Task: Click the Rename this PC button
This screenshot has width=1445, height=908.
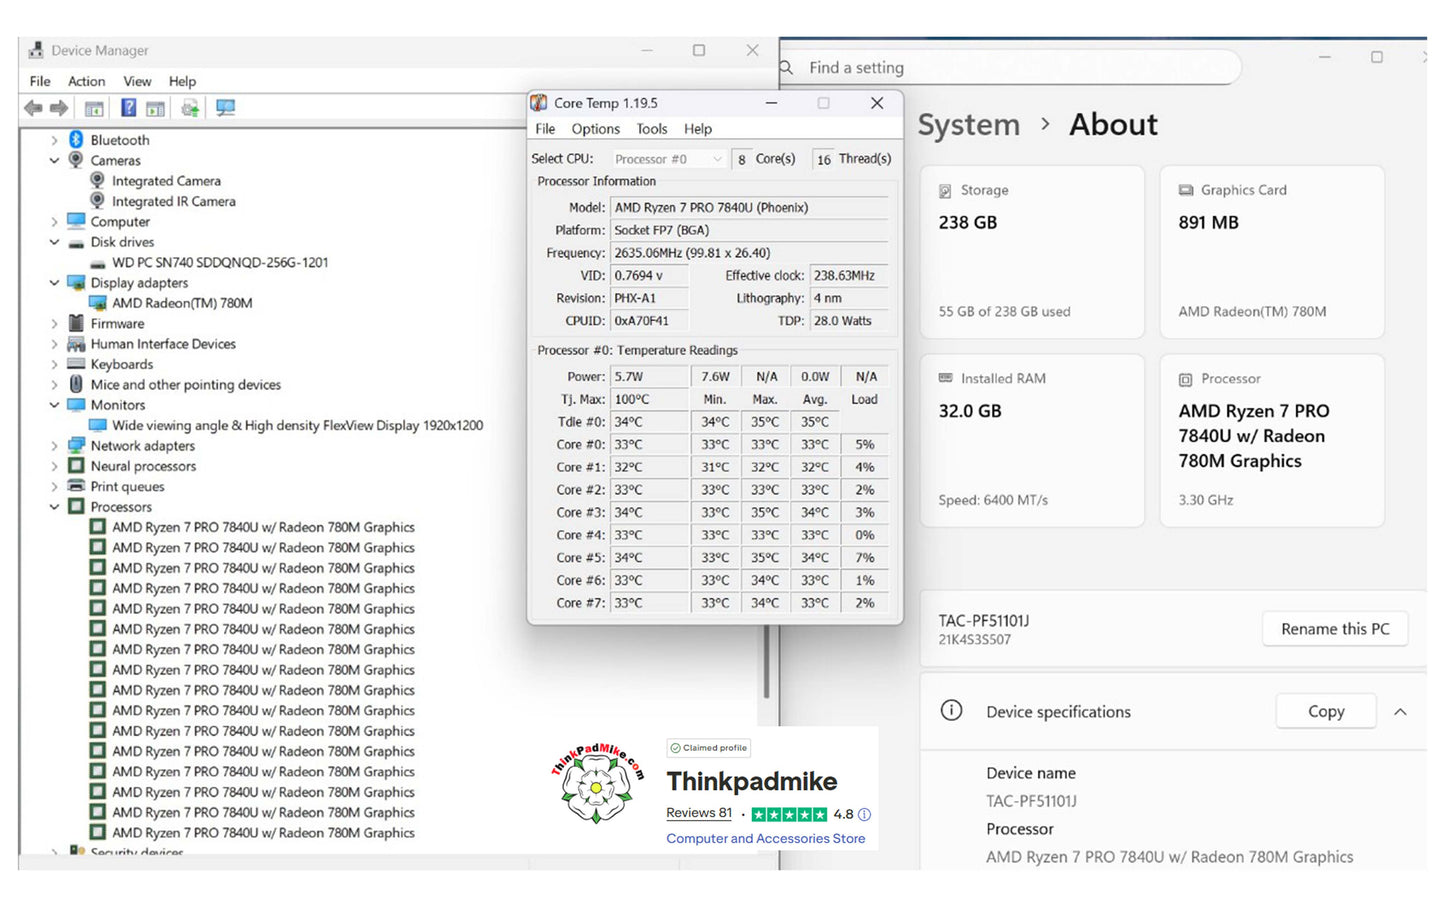Action: (x=1334, y=629)
